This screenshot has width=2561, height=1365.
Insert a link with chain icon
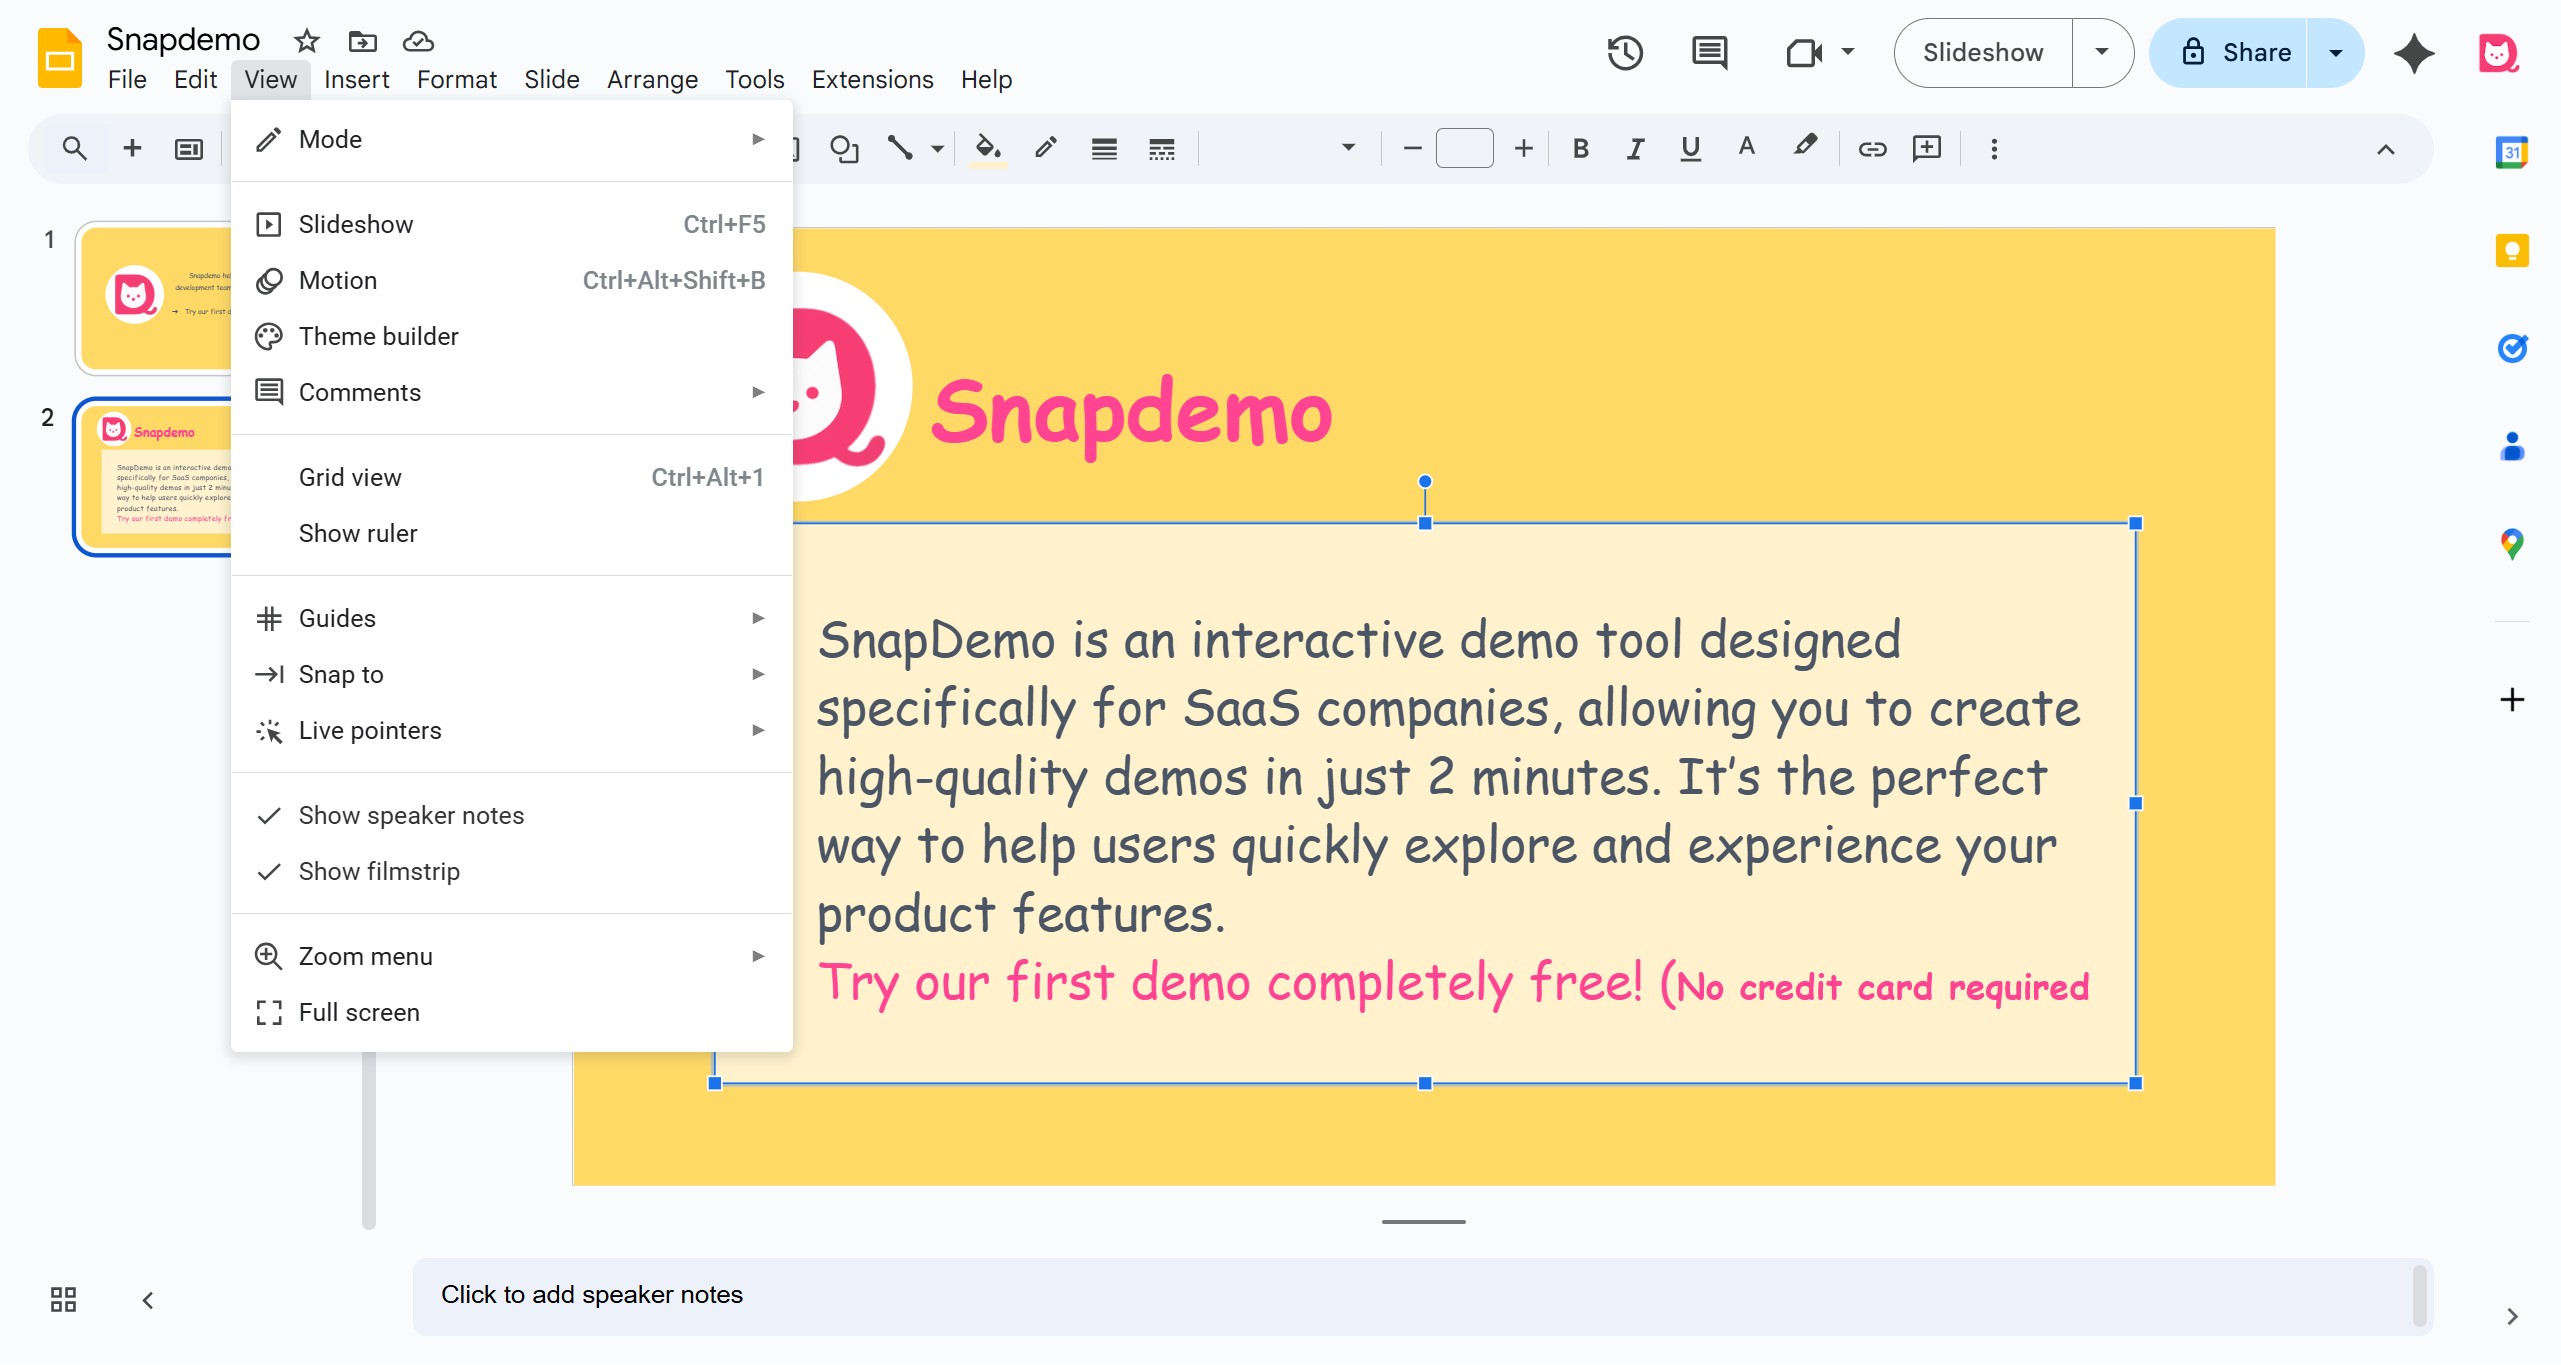(1872, 149)
